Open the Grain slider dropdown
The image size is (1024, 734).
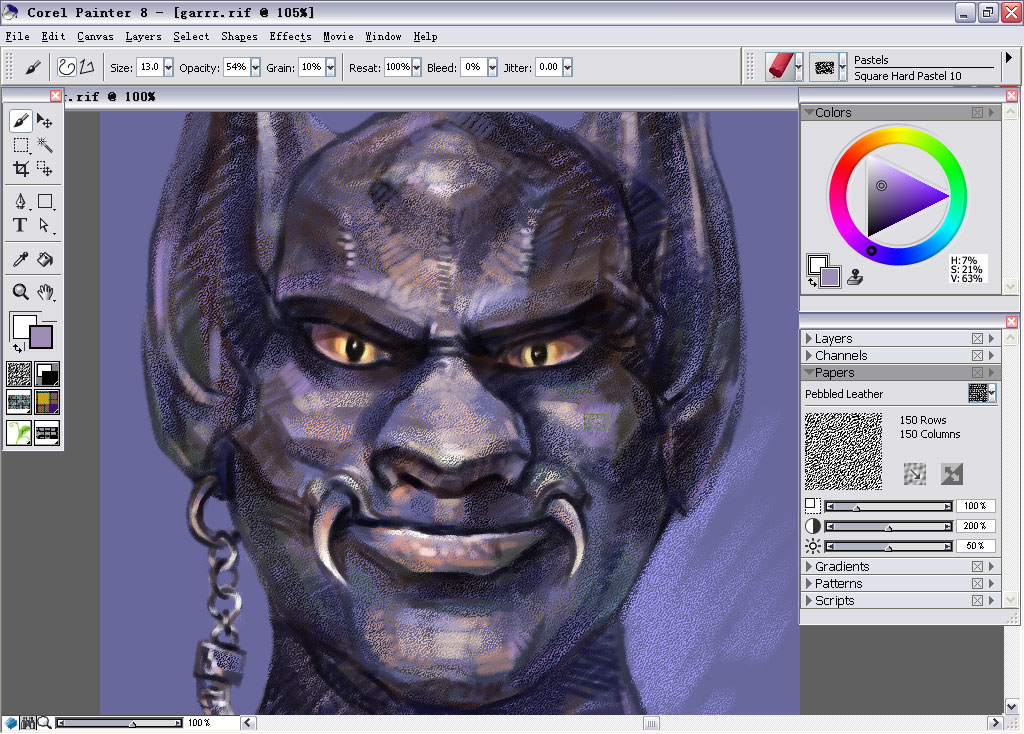(330, 67)
